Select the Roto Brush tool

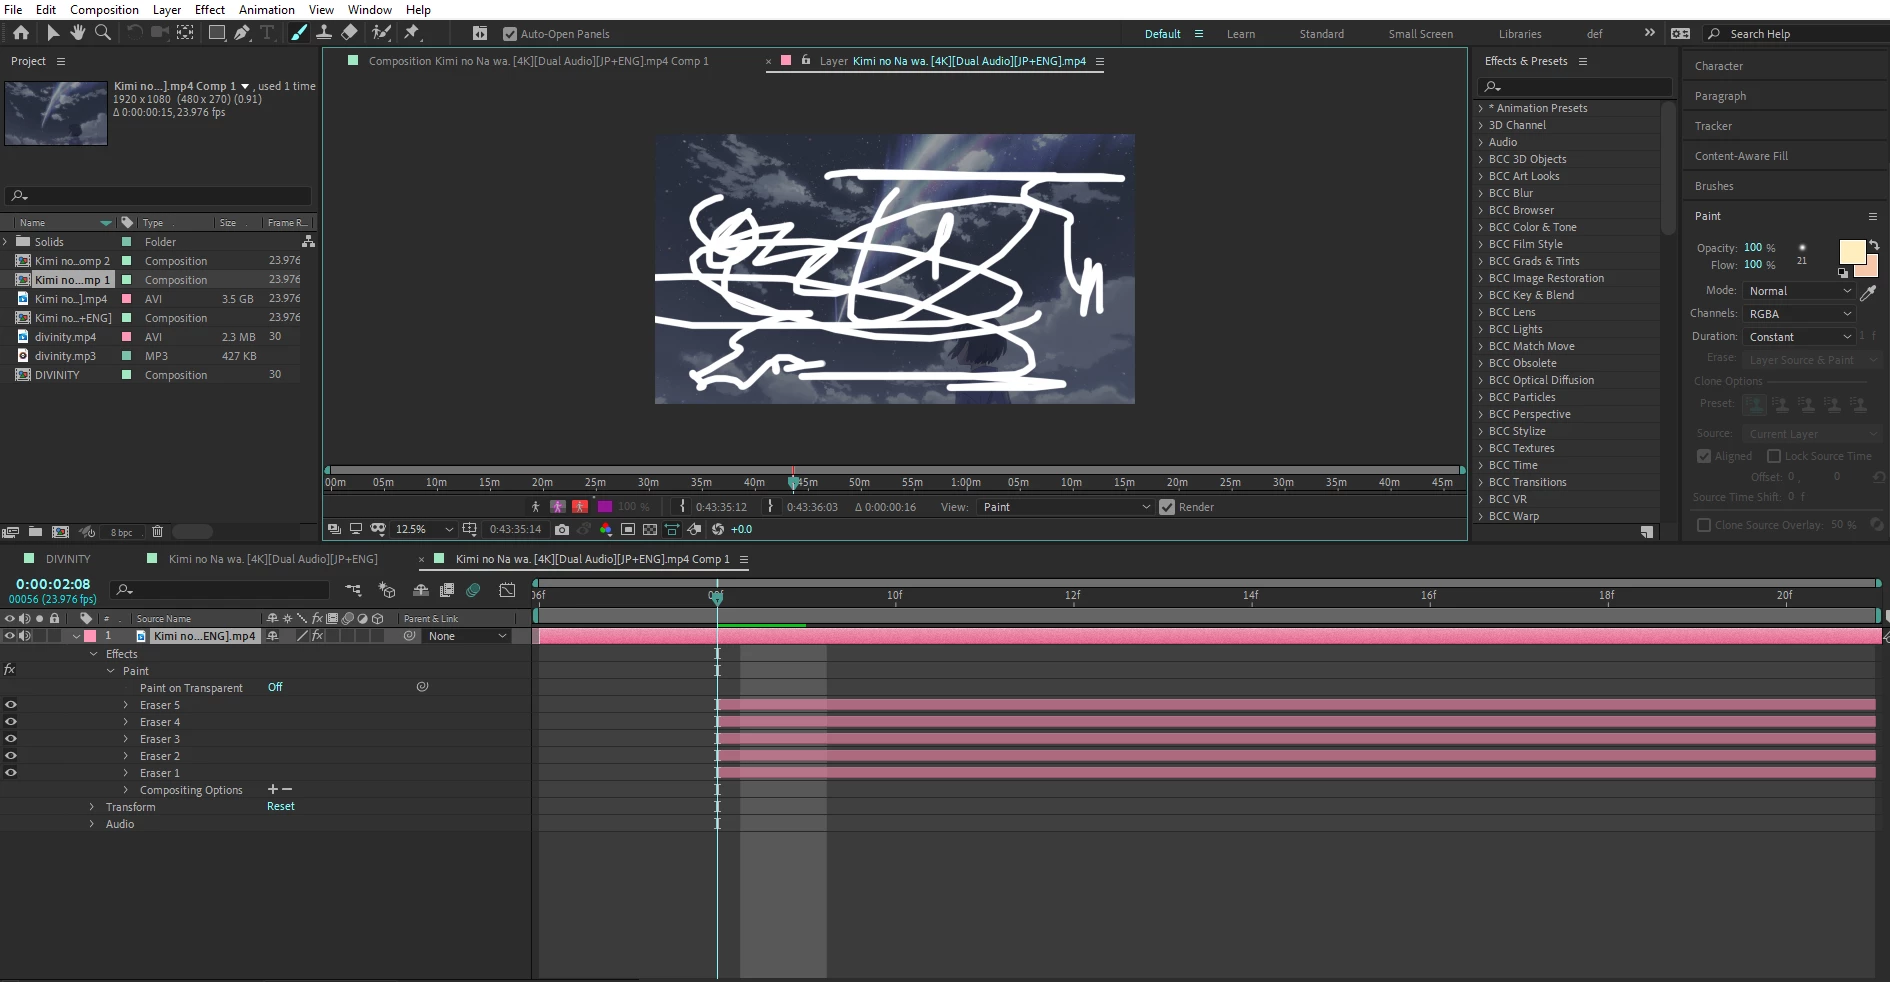380,33
